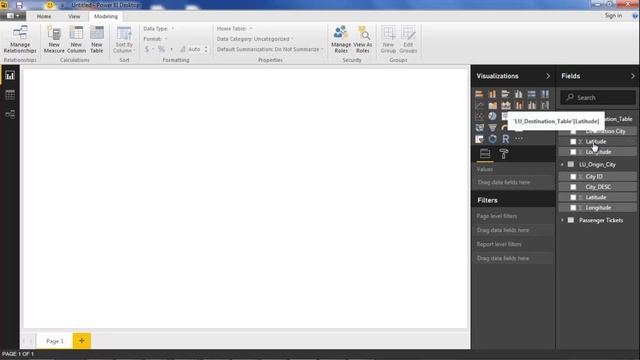Open the File menu button

click(13, 16)
